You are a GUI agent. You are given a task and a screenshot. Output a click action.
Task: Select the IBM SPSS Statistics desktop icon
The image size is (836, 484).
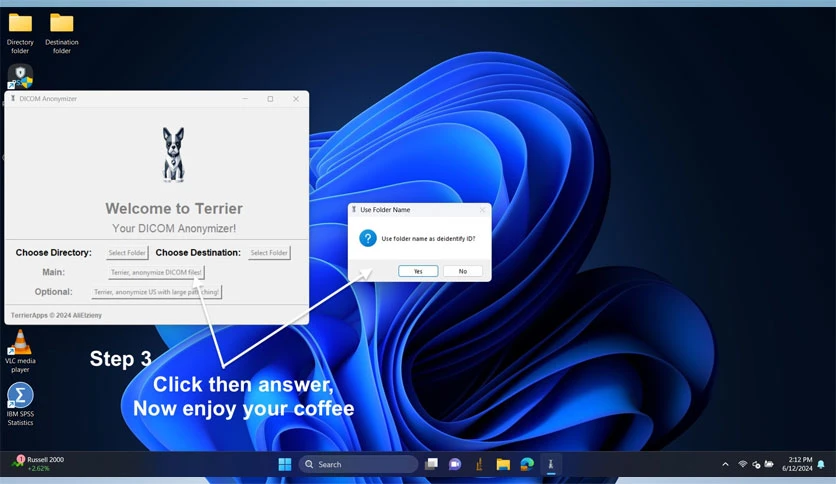point(20,404)
